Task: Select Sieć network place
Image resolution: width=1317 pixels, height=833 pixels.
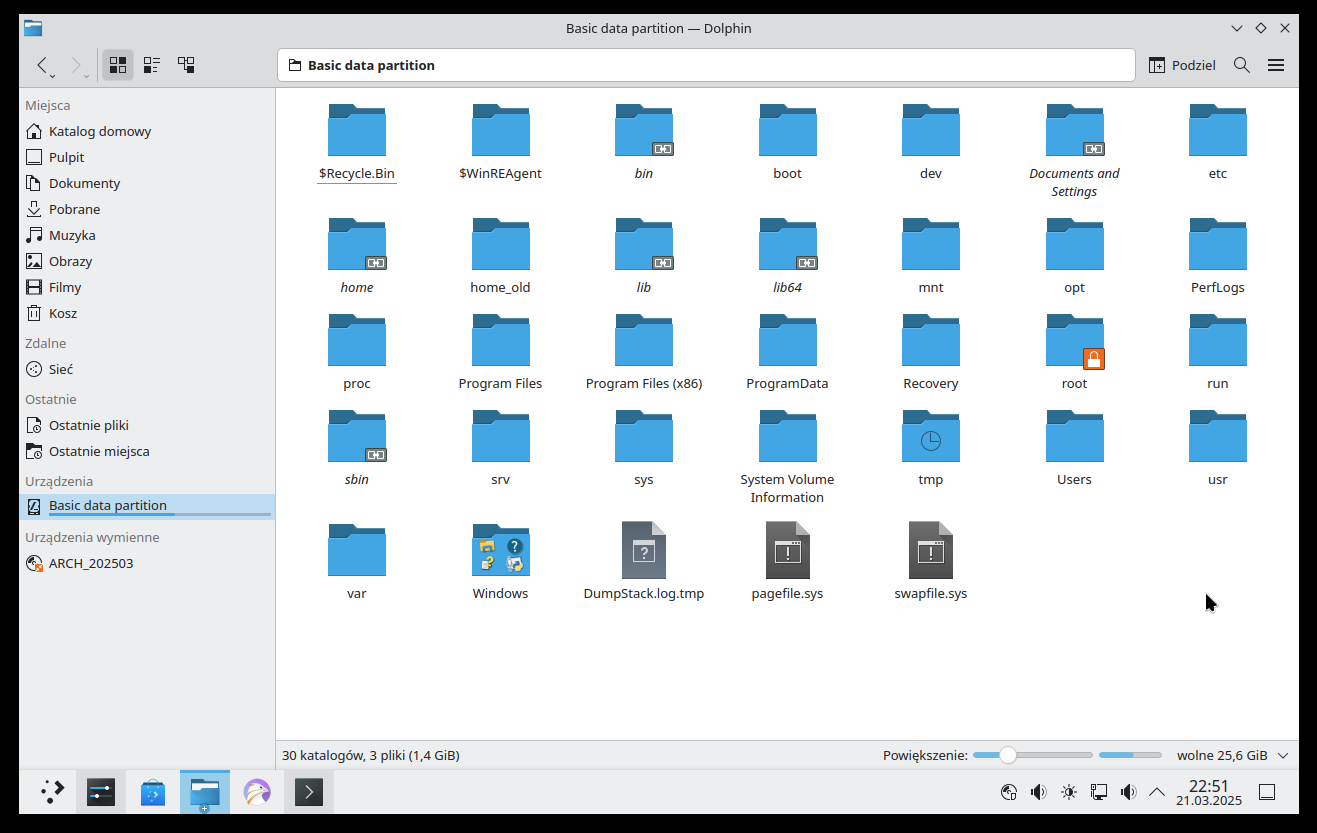Action: point(146,369)
